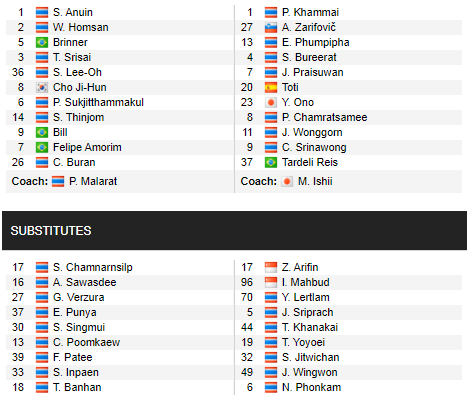469x399 pixels.
Task: Click Brazil flag next to Felipe Amorim
Action: click(42, 147)
